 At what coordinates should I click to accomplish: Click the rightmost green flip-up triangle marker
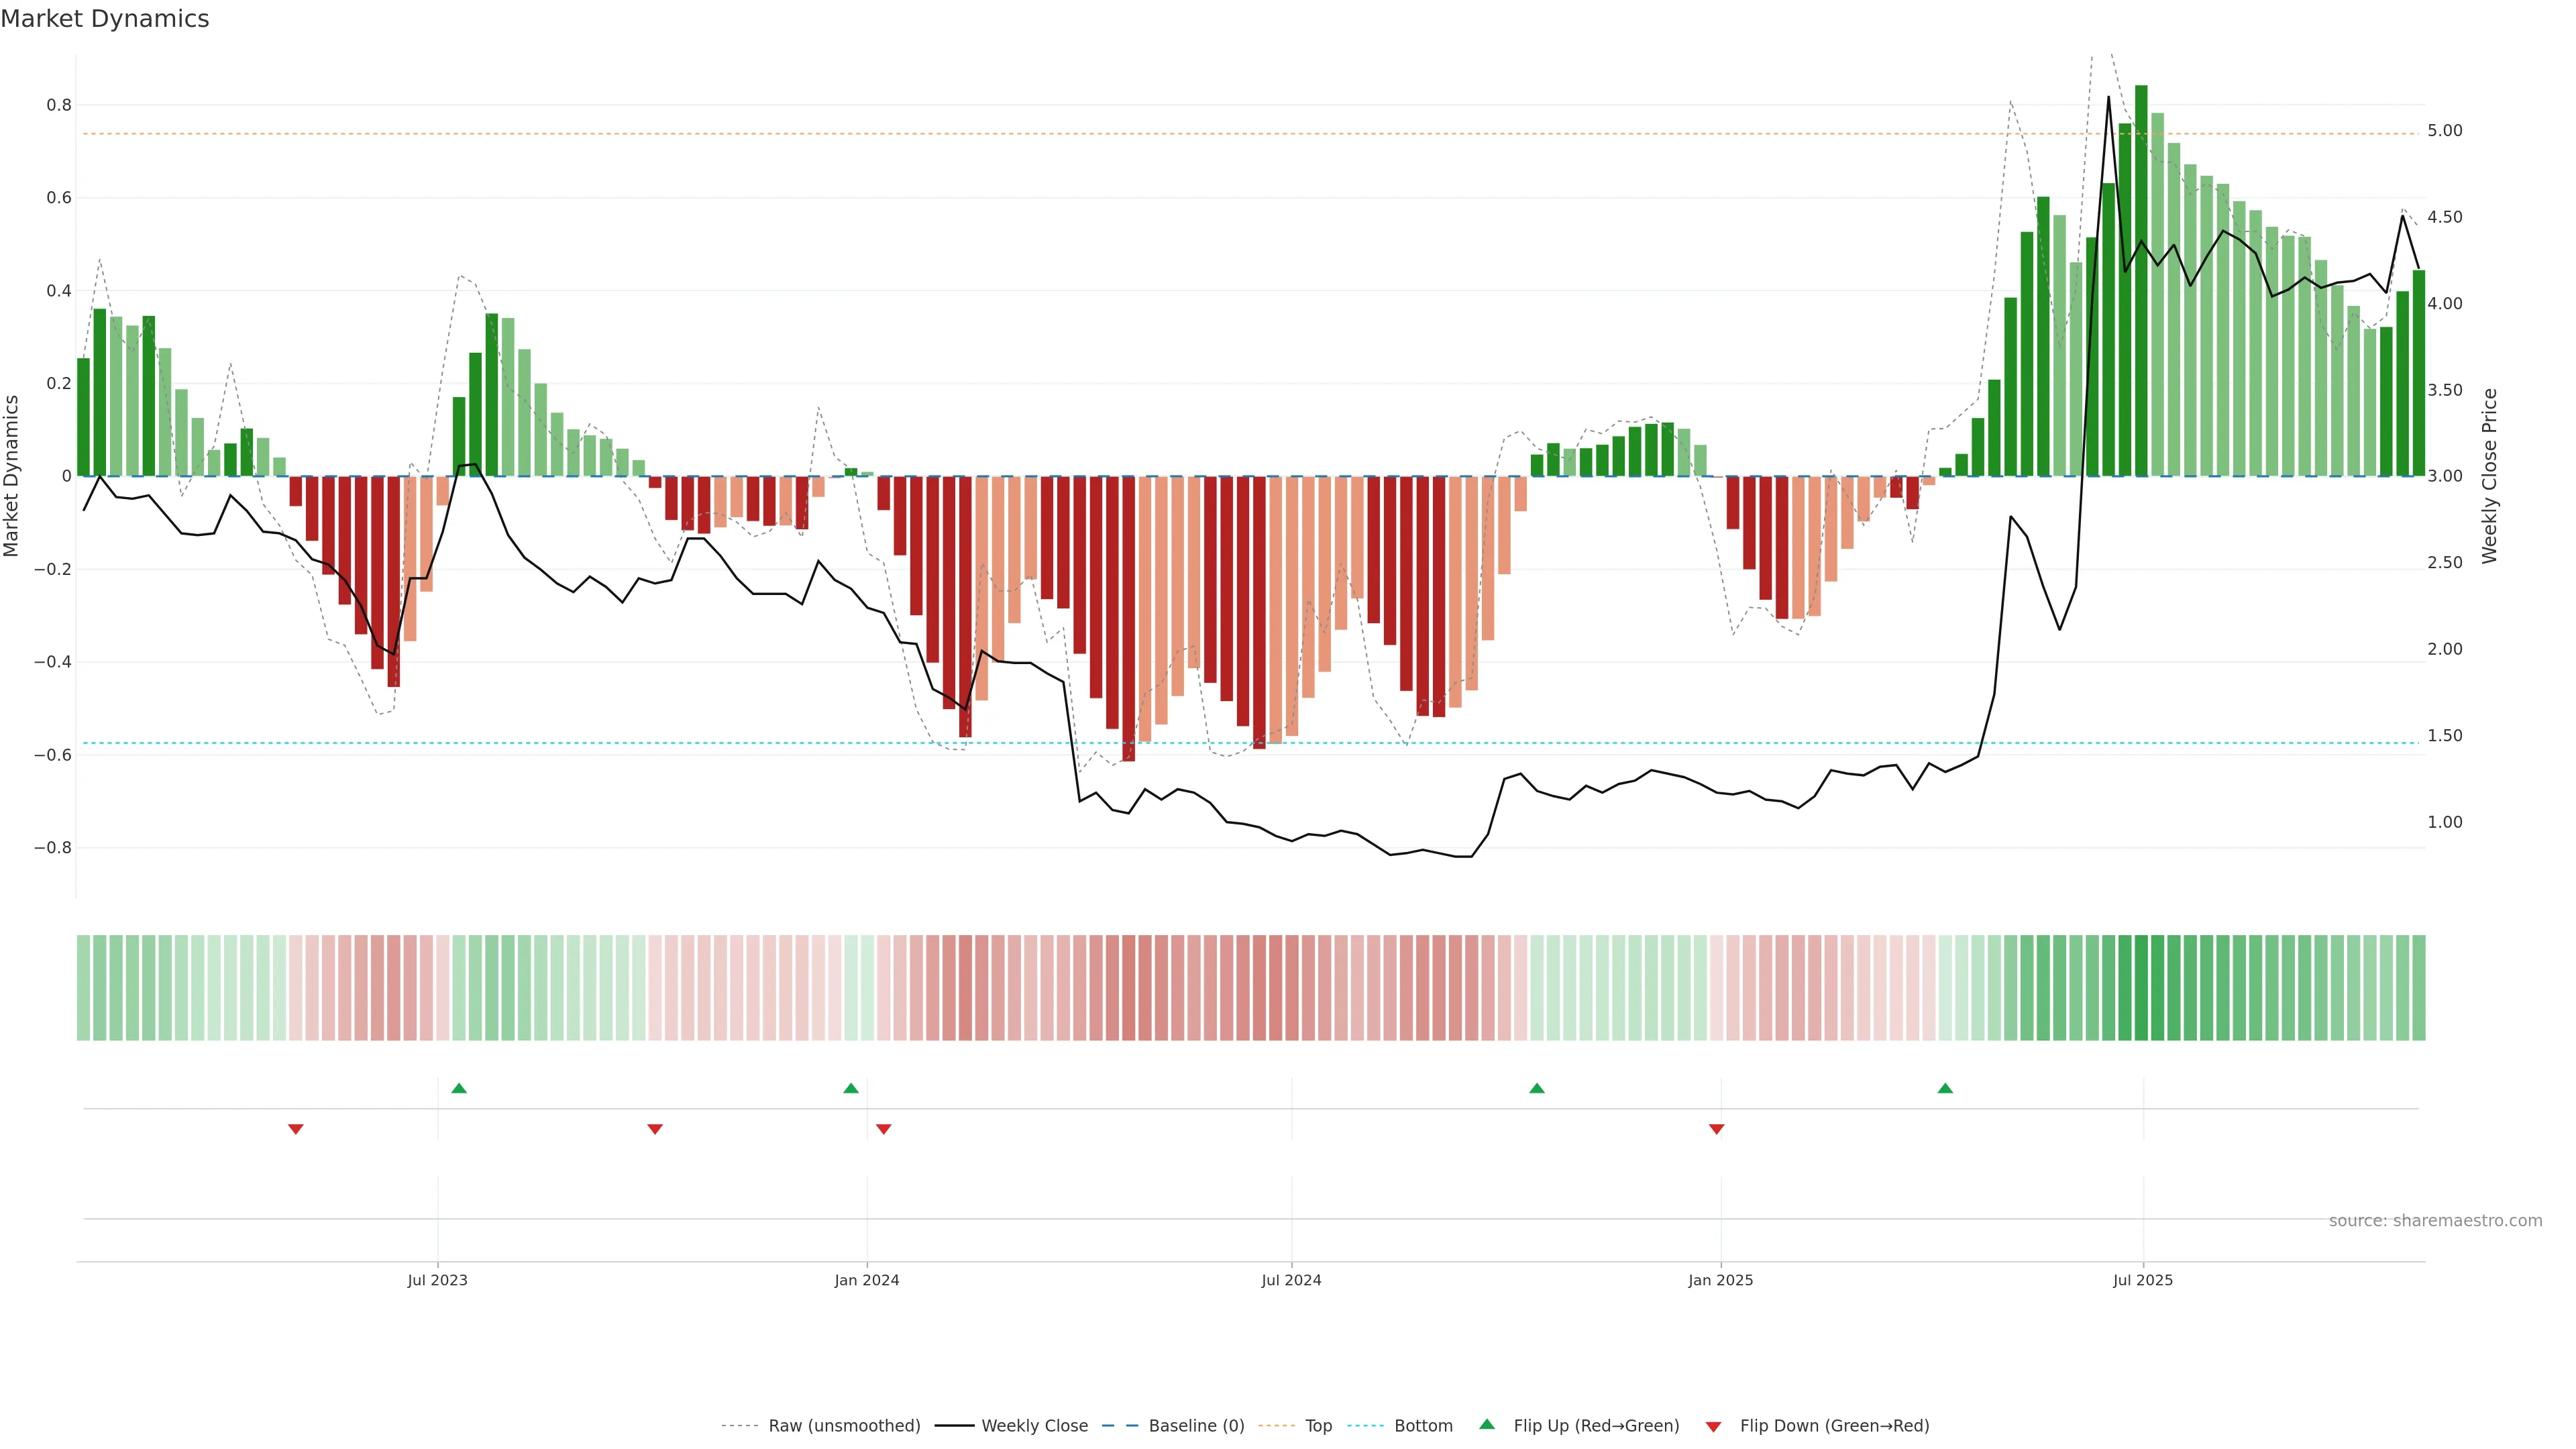pos(1945,1088)
